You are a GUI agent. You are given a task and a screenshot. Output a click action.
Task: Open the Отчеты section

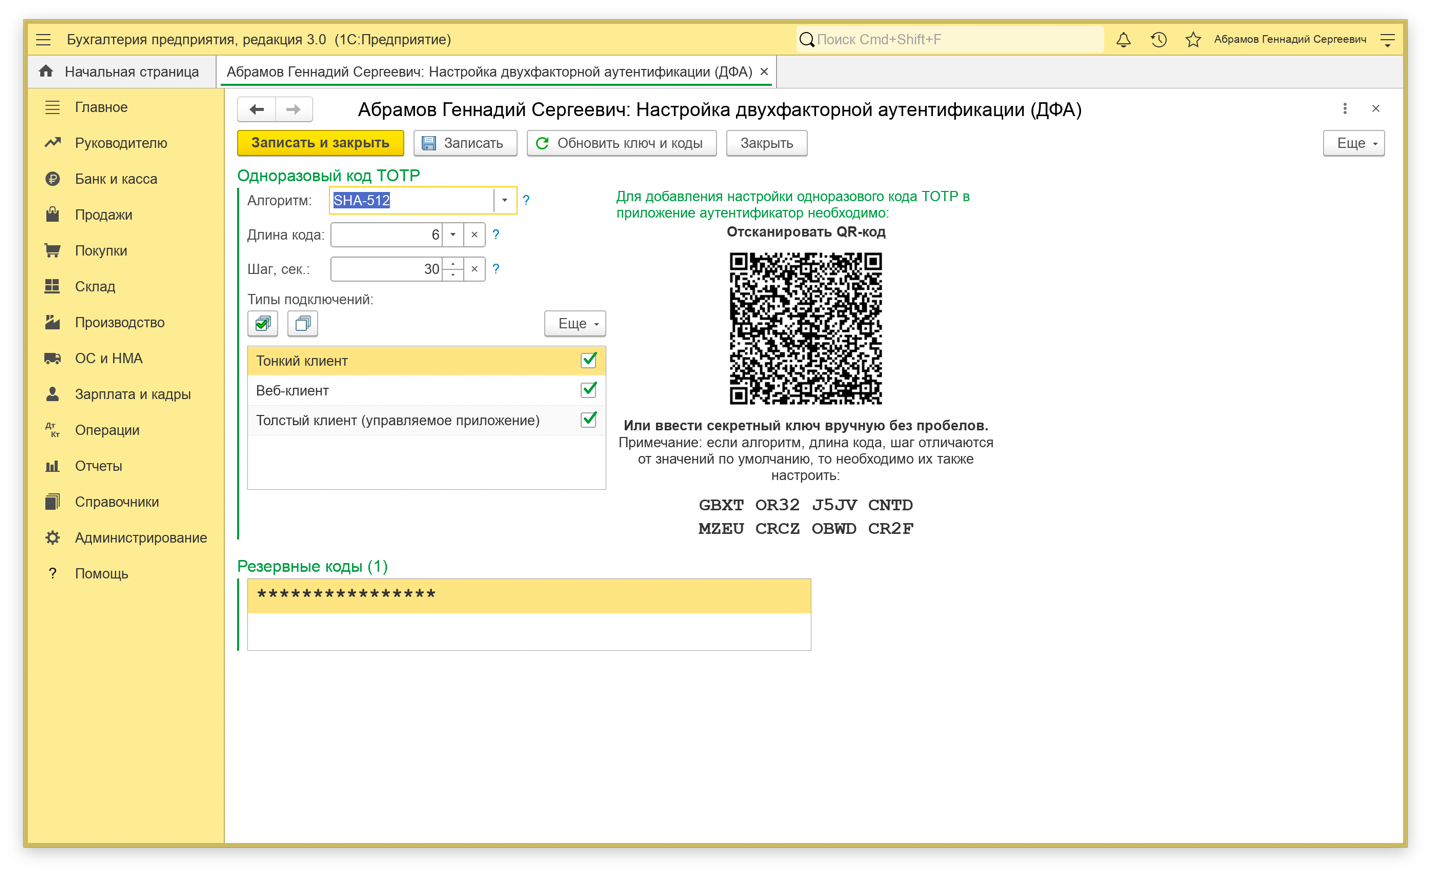tap(98, 467)
